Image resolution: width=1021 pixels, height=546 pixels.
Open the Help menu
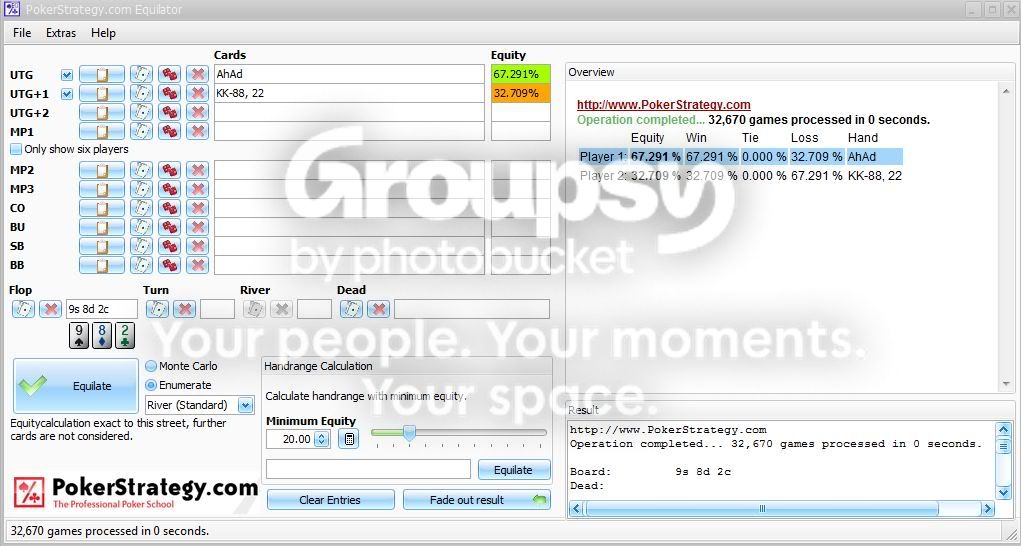104,33
